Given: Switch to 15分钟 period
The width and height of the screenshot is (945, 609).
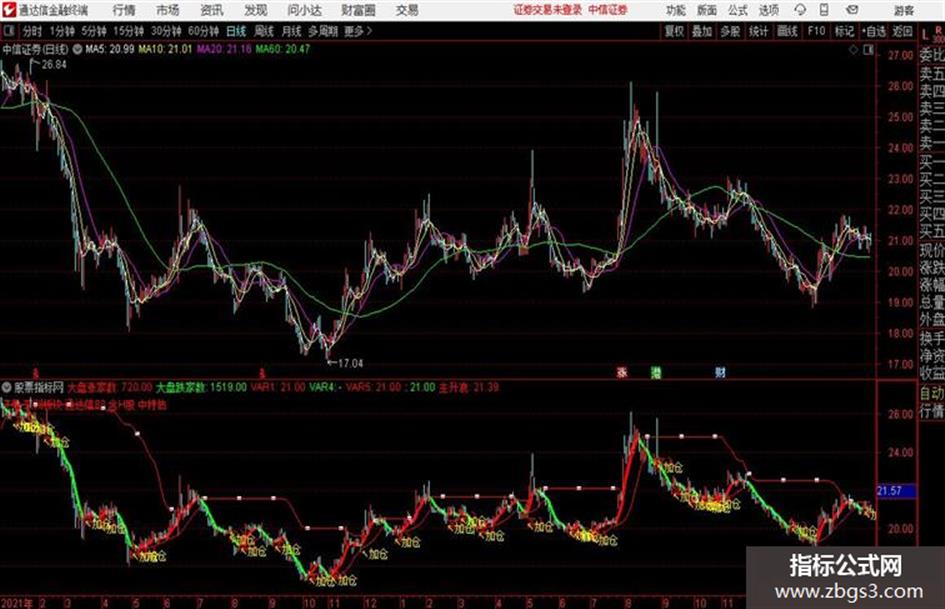Looking at the screenshot, I should click(128, 31).
